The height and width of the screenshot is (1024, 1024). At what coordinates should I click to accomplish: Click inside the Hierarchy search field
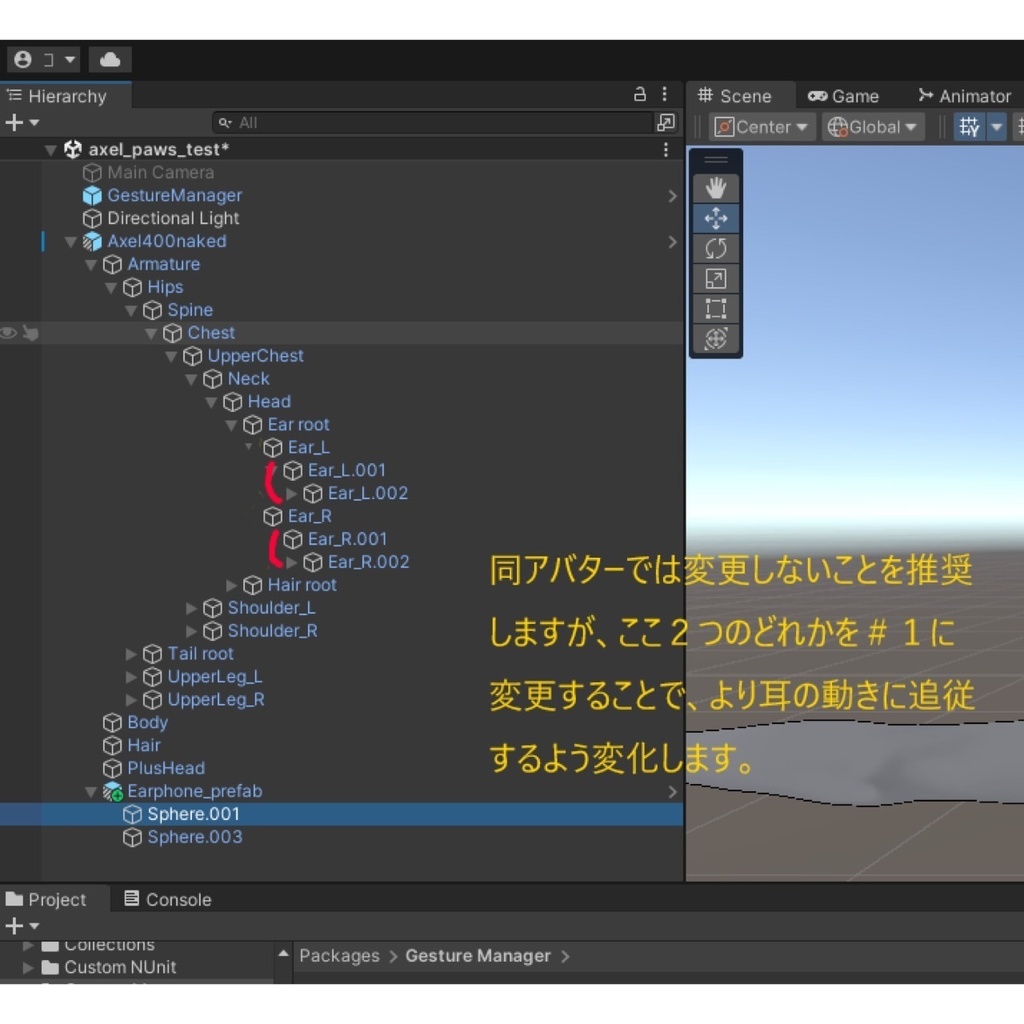coord(430,122)
